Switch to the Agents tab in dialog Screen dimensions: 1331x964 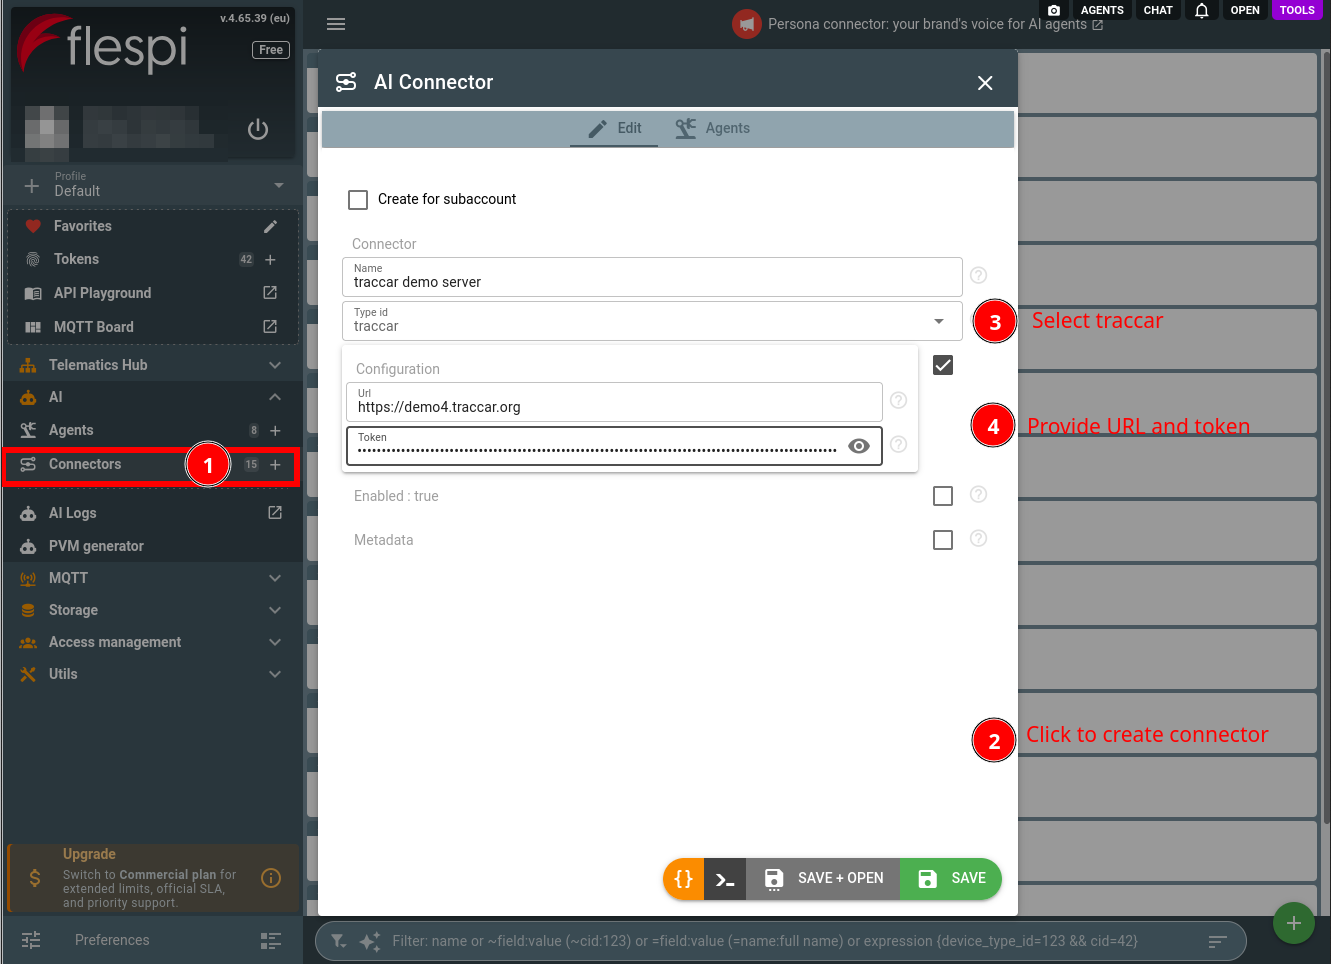(x=712, y=128)
